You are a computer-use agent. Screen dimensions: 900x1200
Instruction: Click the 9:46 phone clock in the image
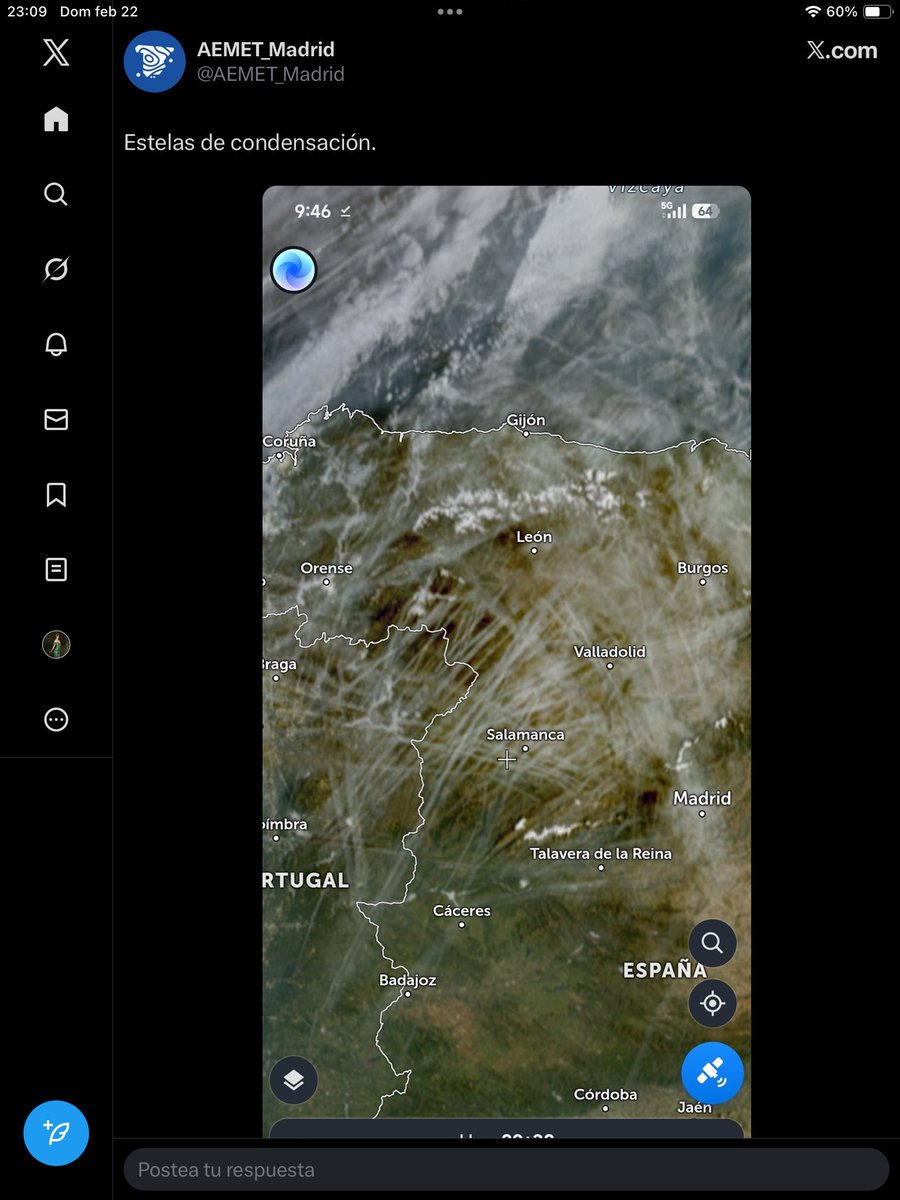coord(312,211)
